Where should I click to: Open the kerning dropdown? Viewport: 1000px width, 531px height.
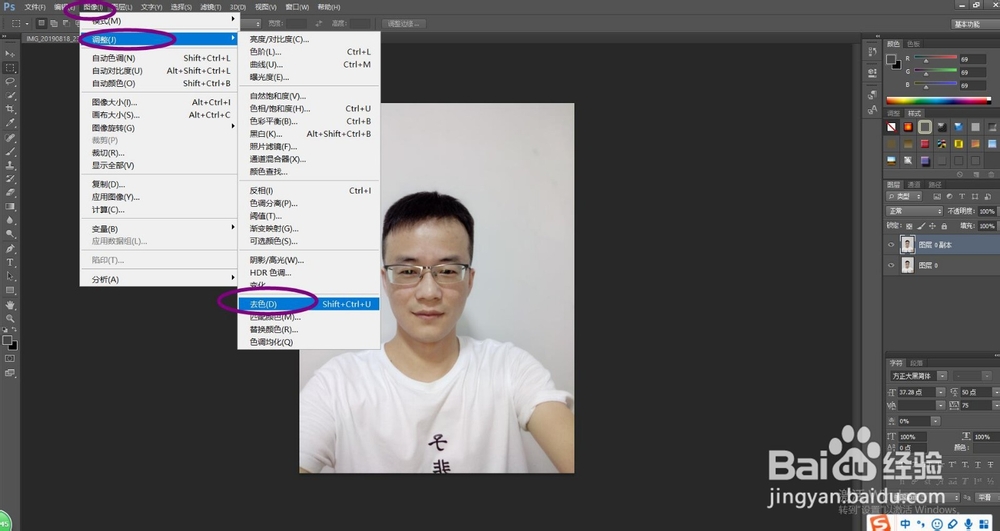(x=922, y=405)
